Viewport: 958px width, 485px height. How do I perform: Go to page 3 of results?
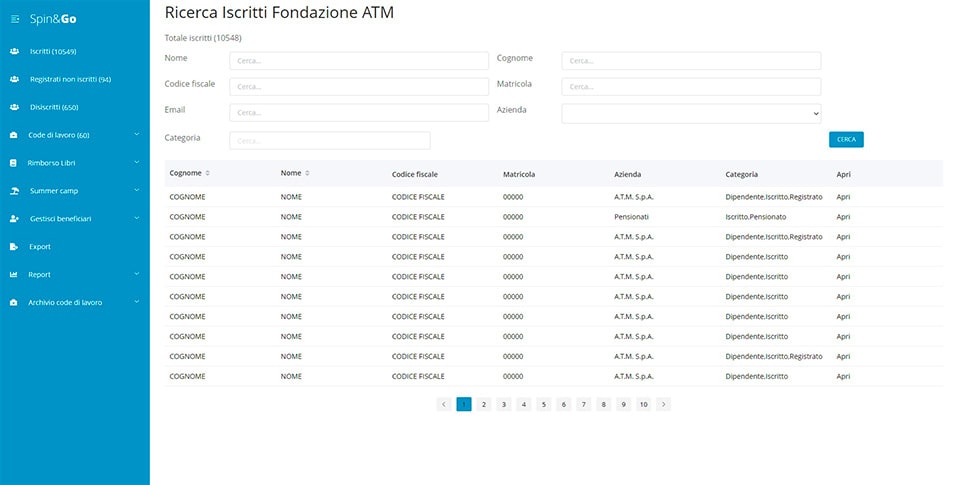point(503,404)
